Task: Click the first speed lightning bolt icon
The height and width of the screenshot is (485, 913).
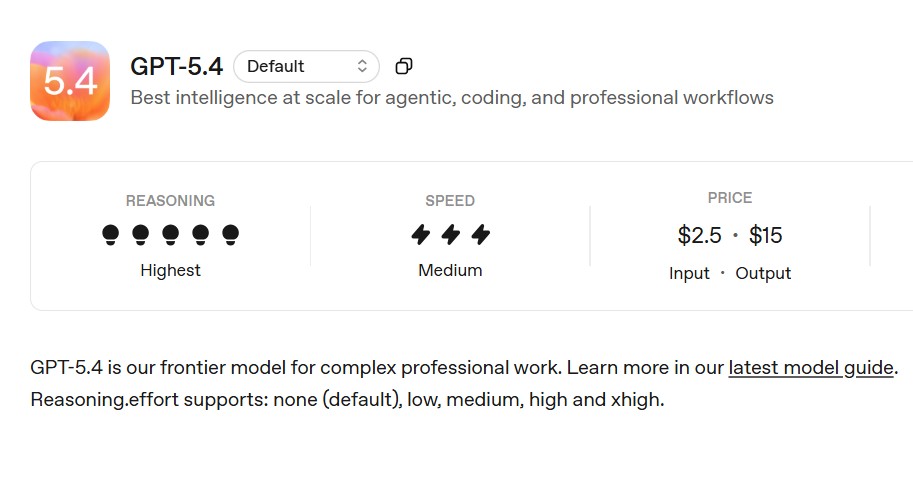Action: pyautogui.click(x=421, y=235)
